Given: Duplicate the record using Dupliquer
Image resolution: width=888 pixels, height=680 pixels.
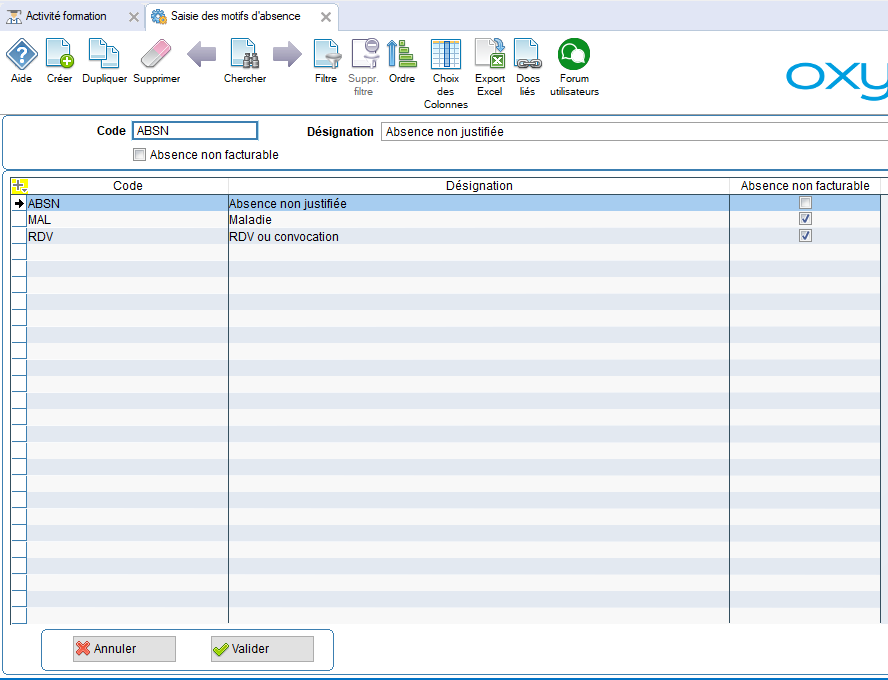Looking at the screenshot, I should pyautogui.click(x=104, y=55).
